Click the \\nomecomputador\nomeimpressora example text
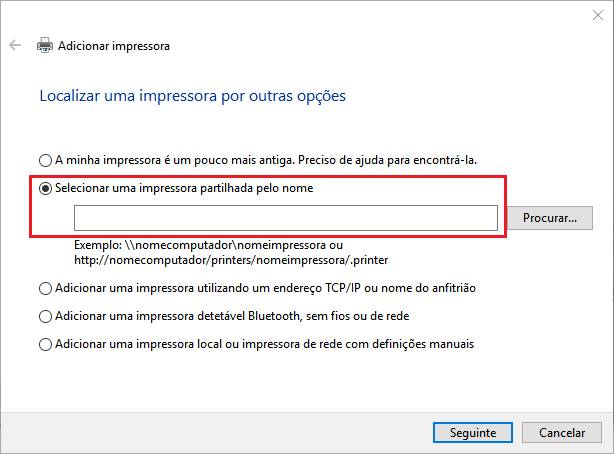The height and width of the screenshot is (454, 614). (x=225, y=245)
